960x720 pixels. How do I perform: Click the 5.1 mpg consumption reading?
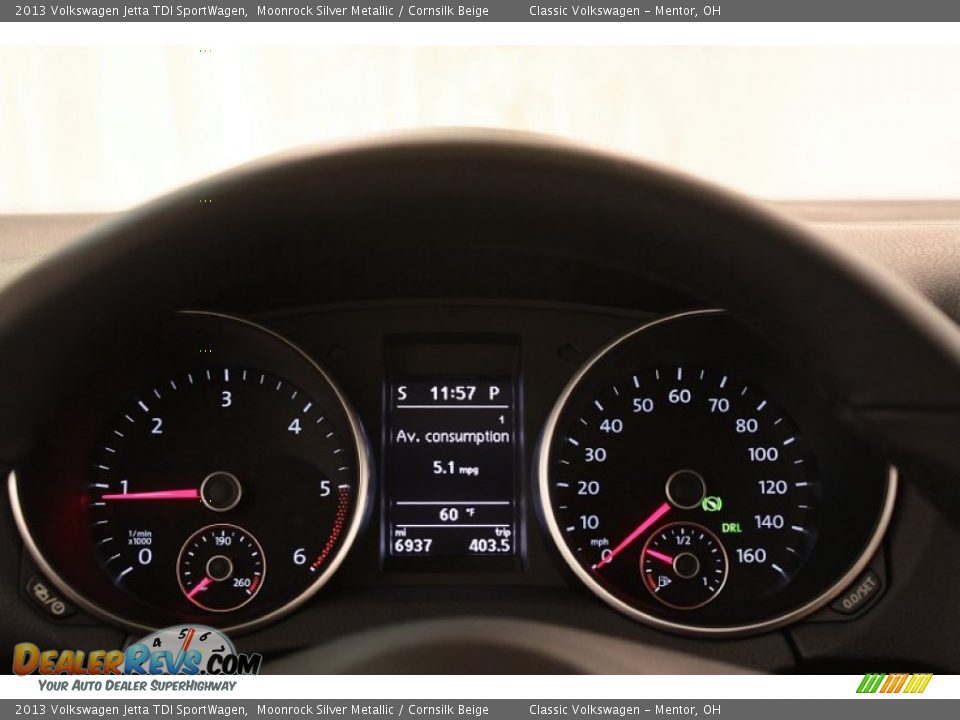click(454, 467)
